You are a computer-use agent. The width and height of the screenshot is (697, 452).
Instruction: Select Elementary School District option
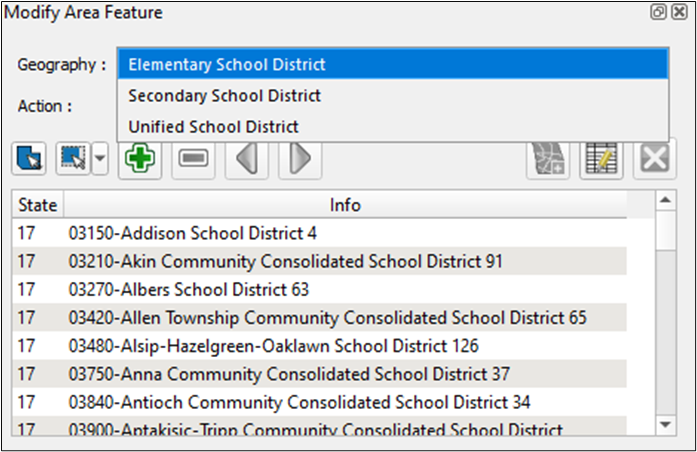pyautogui.click(x=393, y=65)
